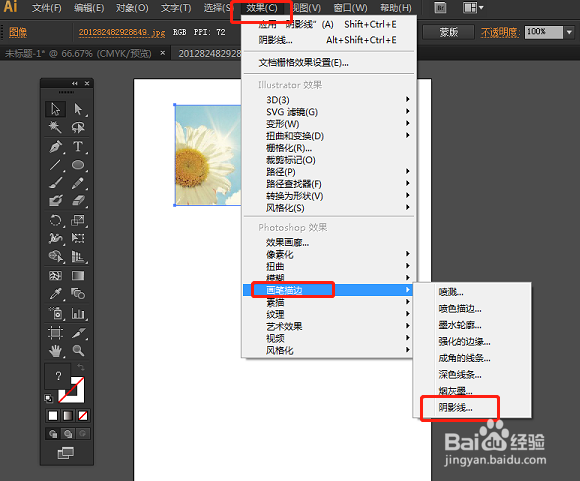Select the Magic Wand tool

tap(55, 128)
